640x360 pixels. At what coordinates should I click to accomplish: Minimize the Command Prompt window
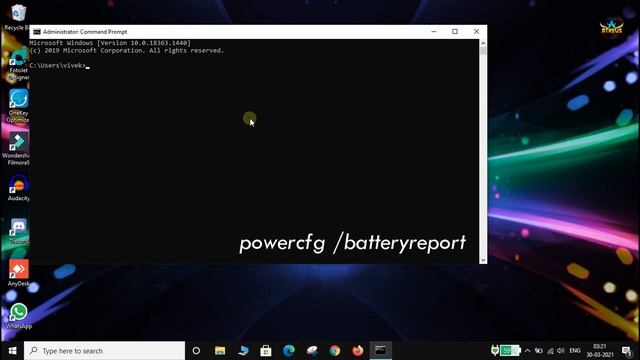pyautogui.click(x=434, y=31)
